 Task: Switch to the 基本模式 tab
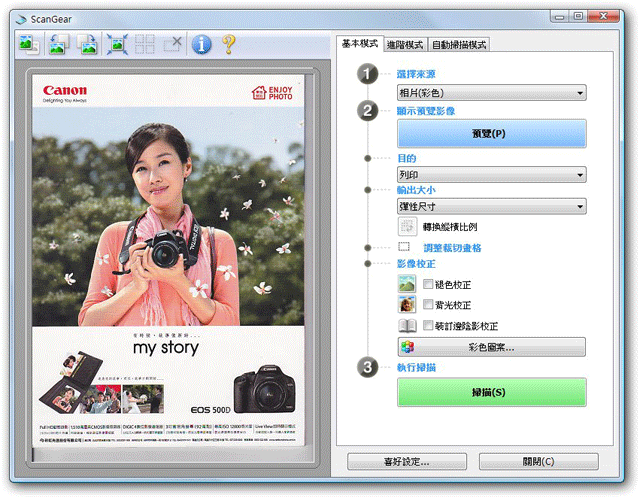click(360, 44)
